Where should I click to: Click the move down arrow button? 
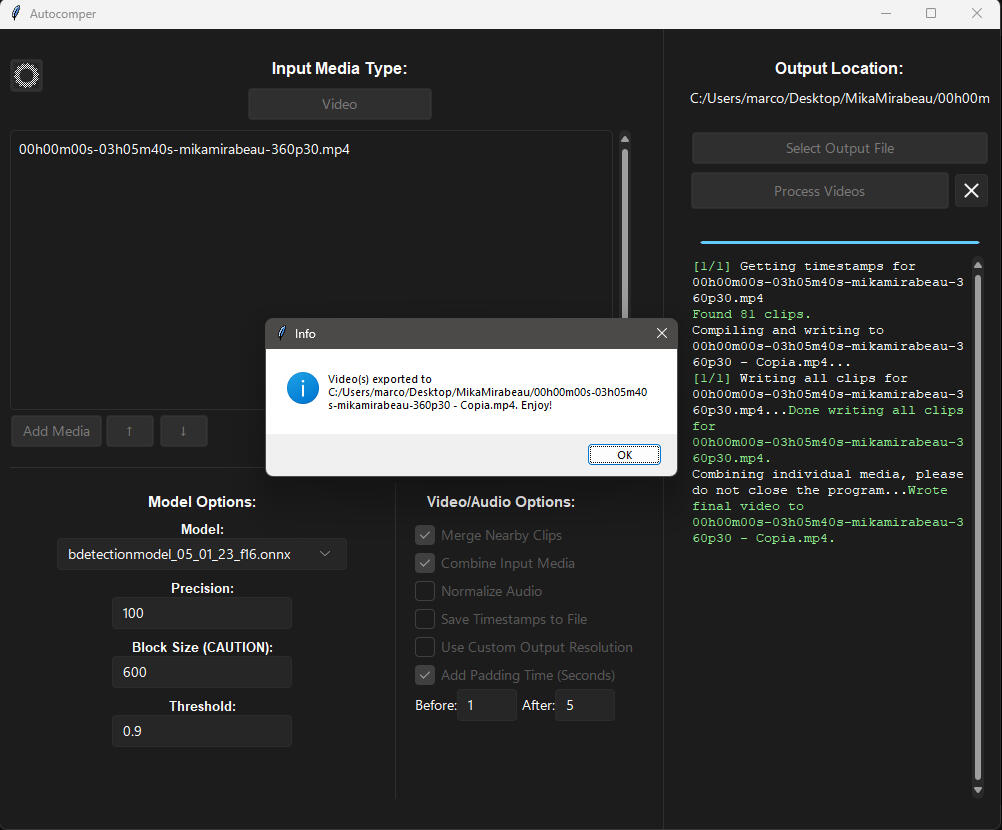(x=183, y=431)
